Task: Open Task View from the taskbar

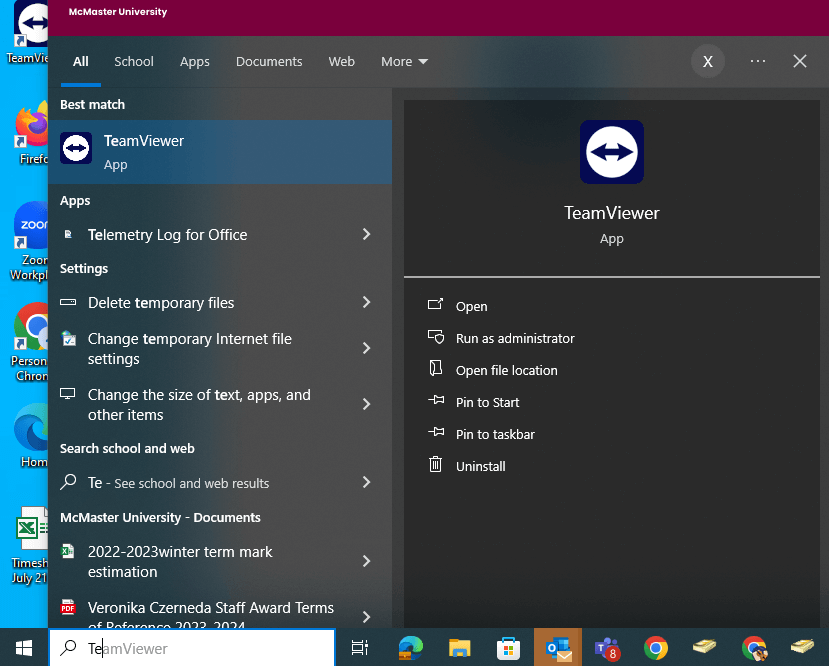Action: [x=360, y=648]
